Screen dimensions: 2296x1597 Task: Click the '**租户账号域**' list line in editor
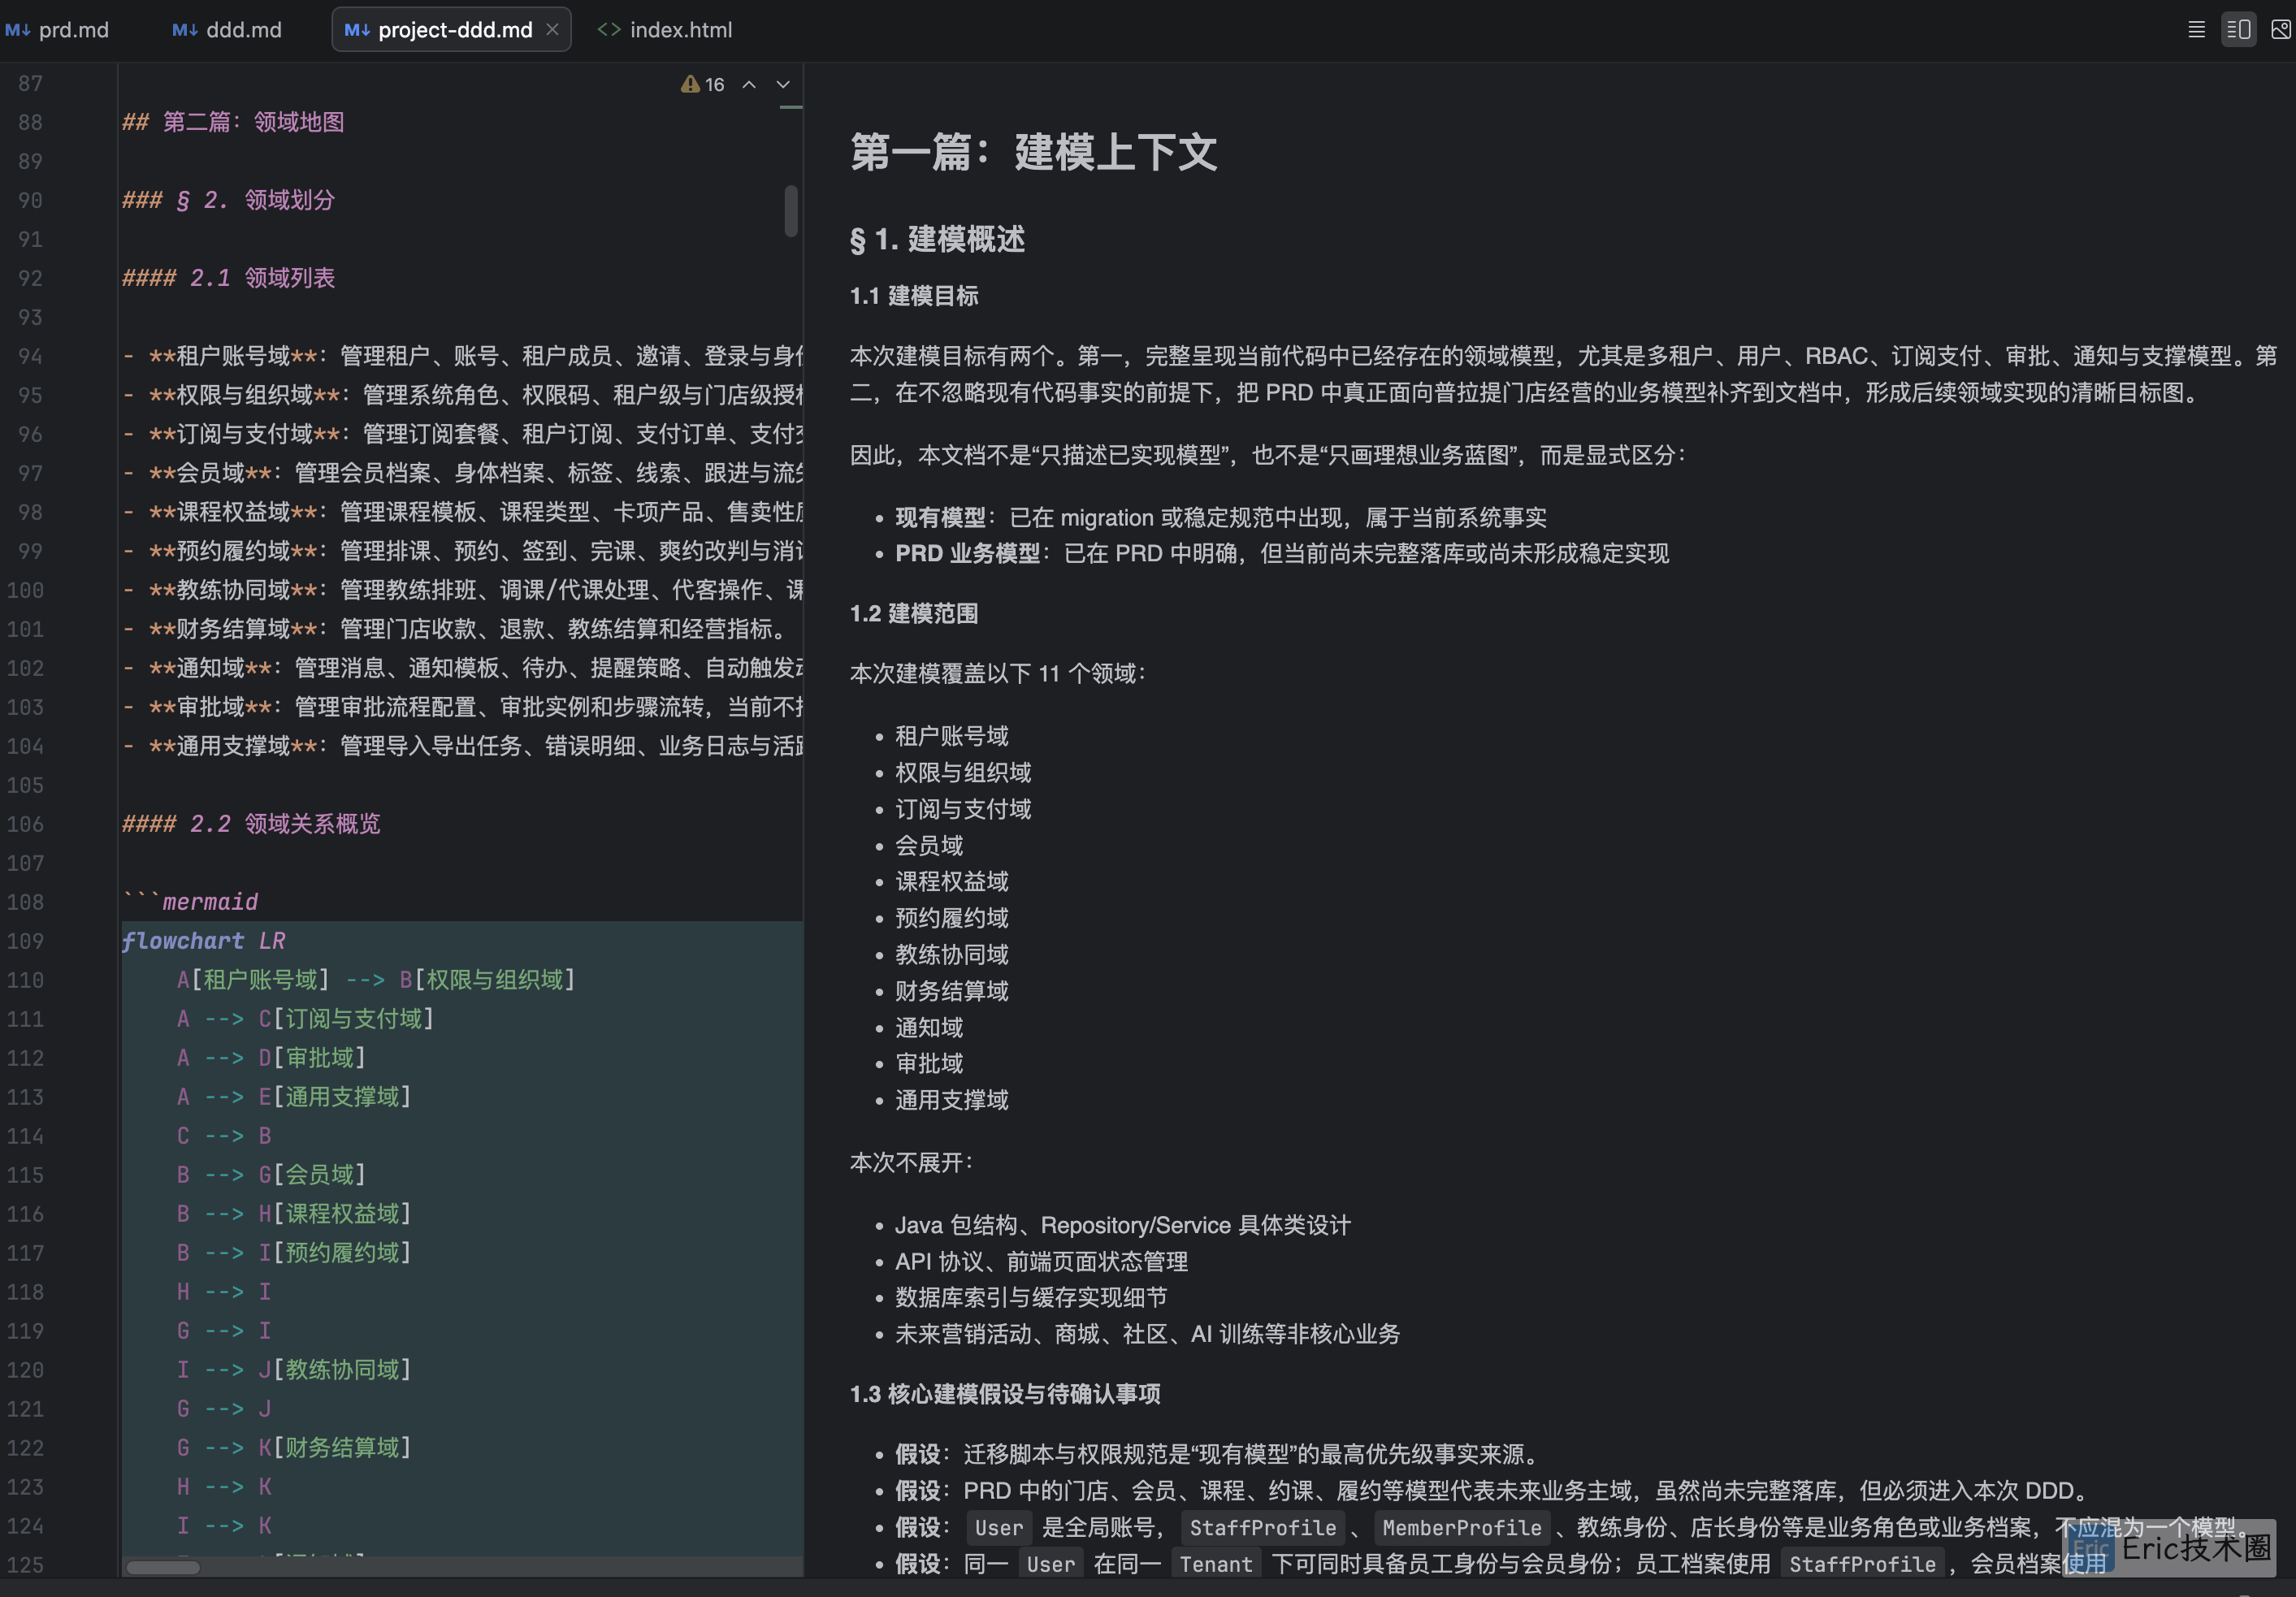tap(462, 356)
